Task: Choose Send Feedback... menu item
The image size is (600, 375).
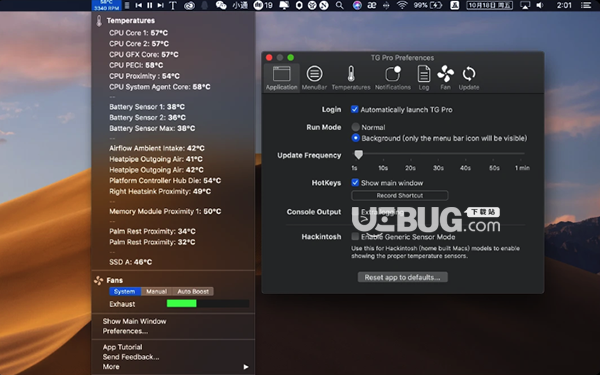Action: (131, 357)
